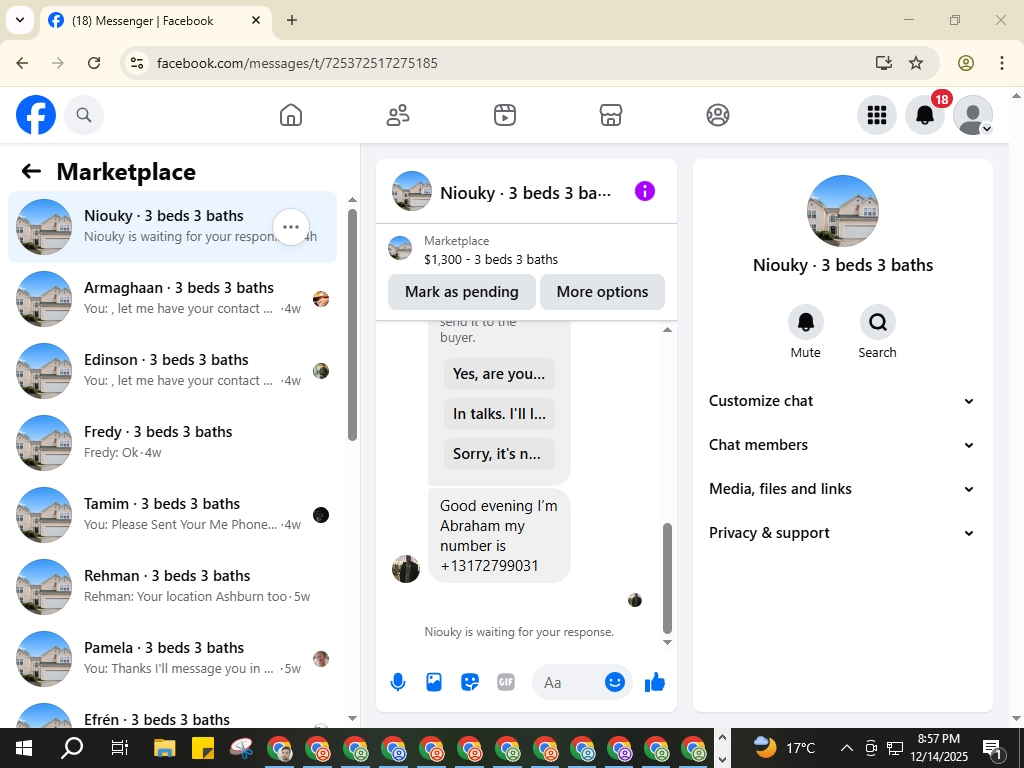The image size is (1024, 768).
Task: Open the Tamim · 3 beds 3 baths chat
Action: 172,515
